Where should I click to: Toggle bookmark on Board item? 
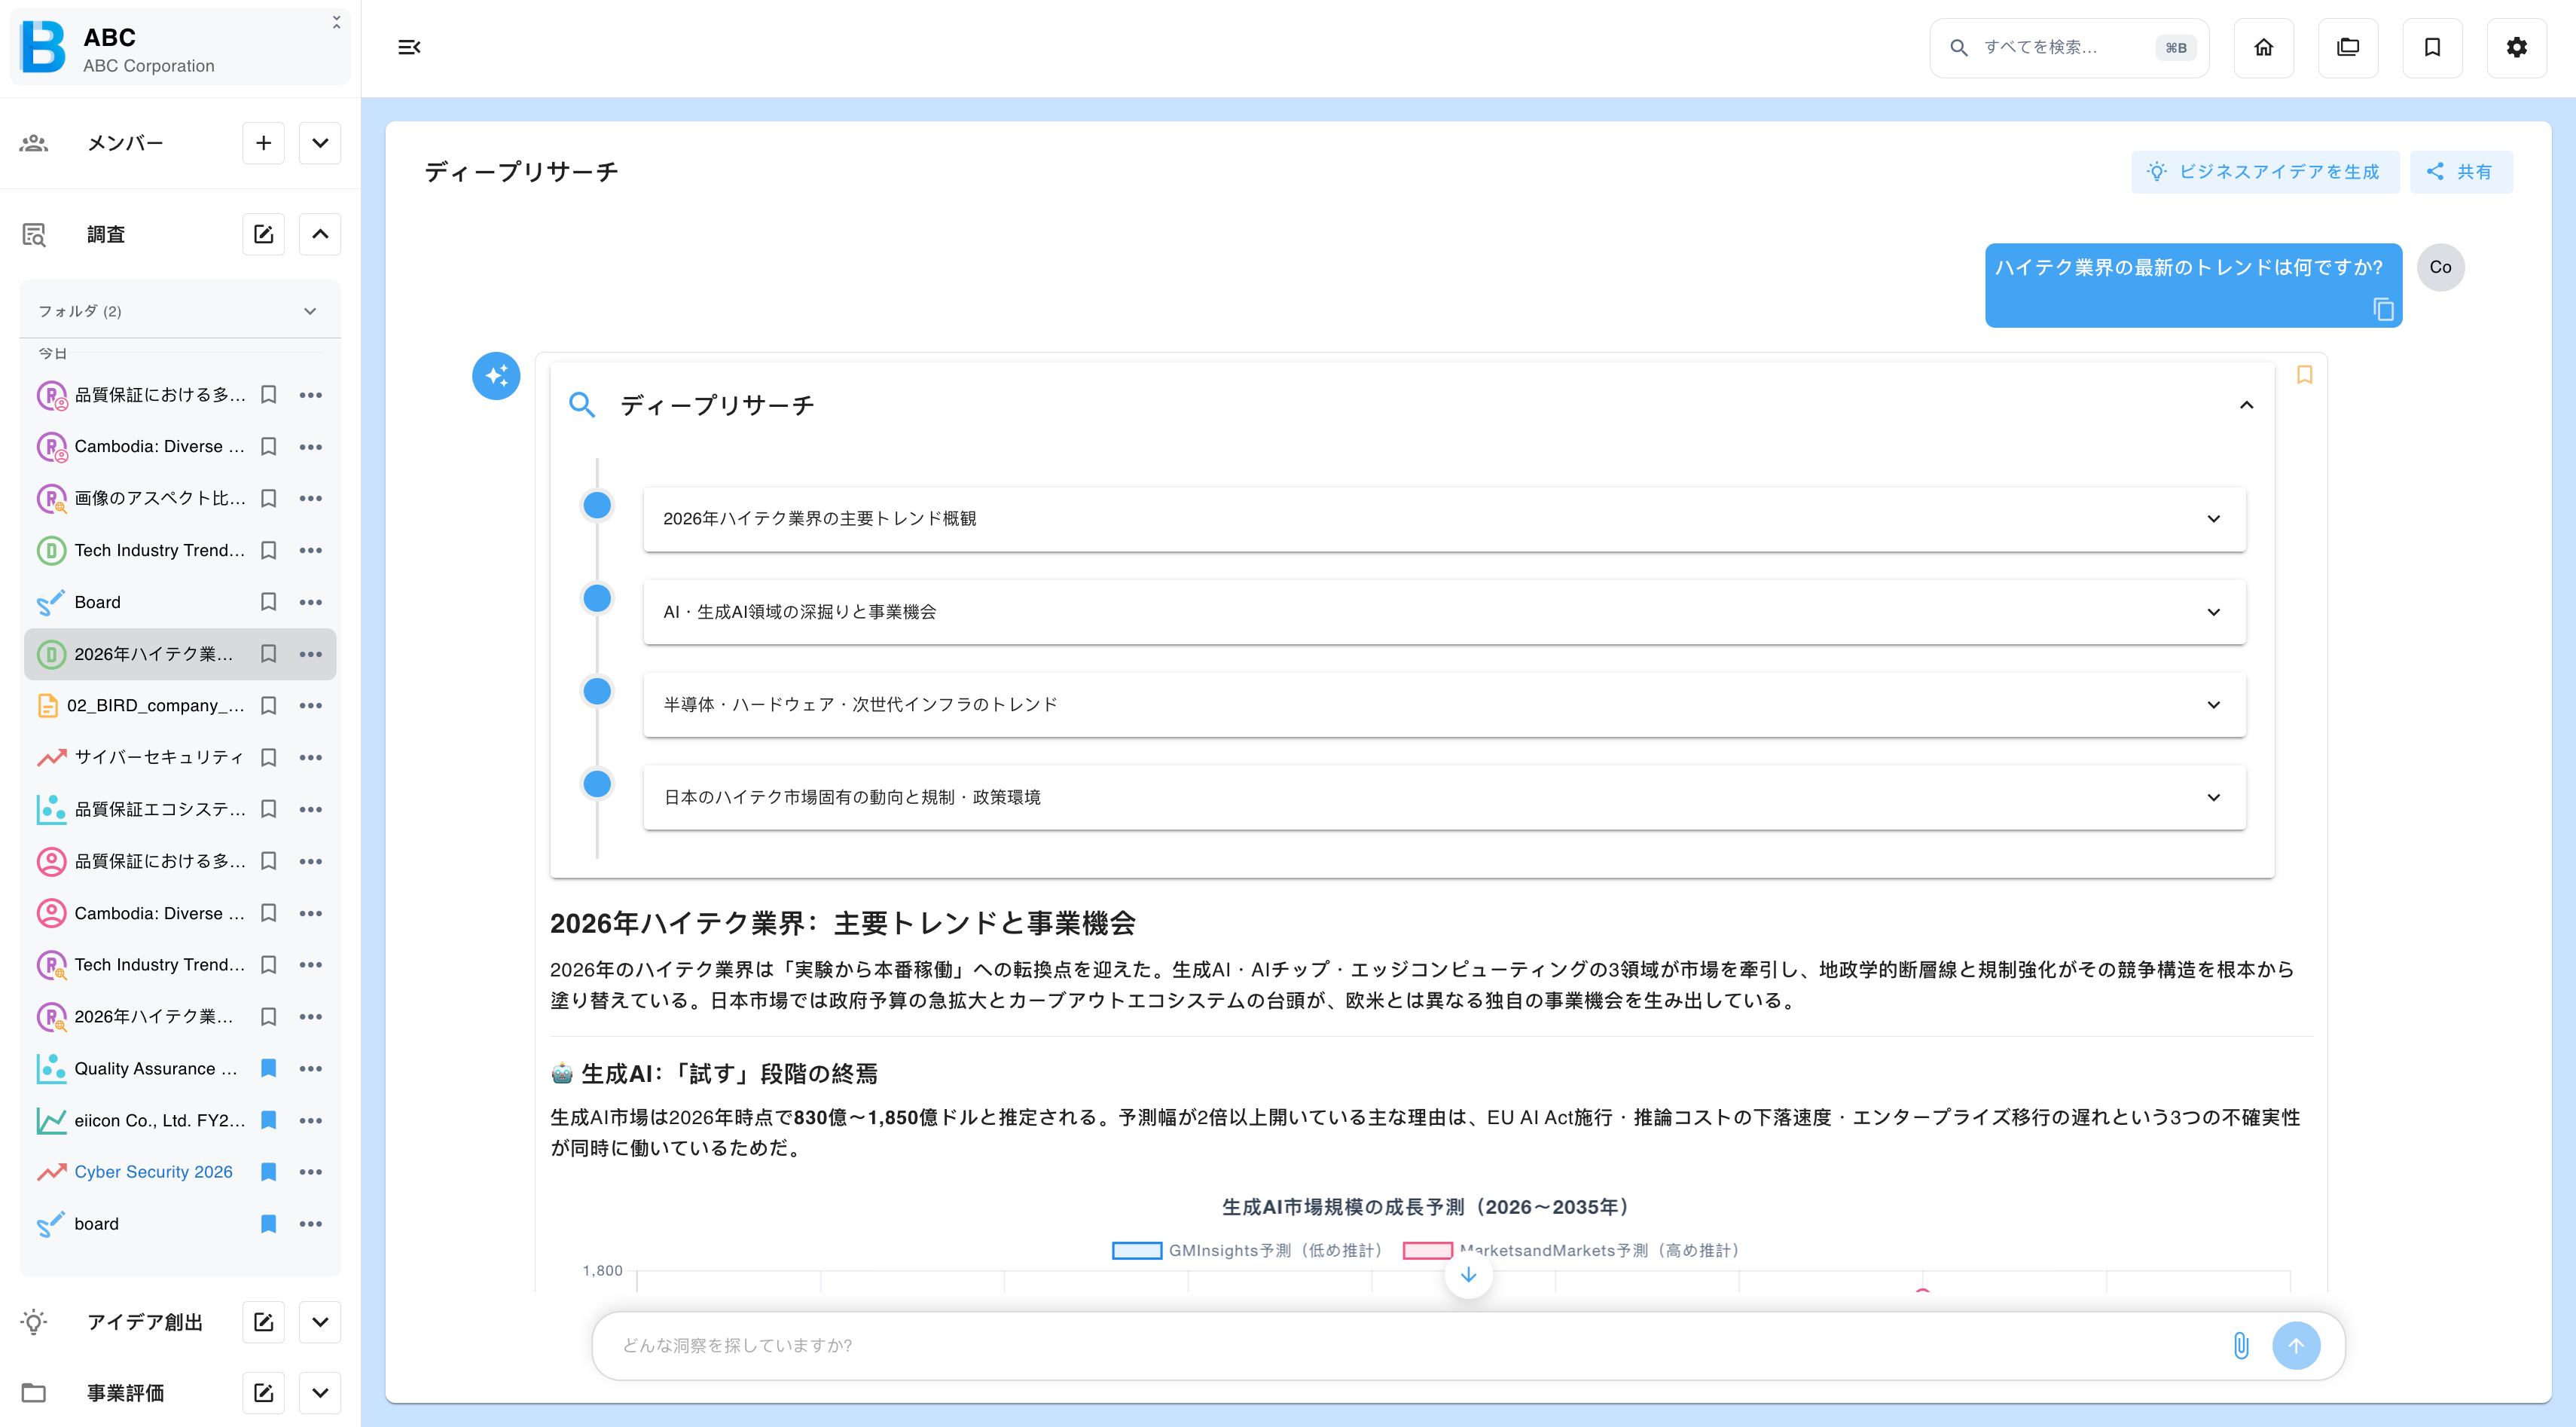(x=268, y=602)
